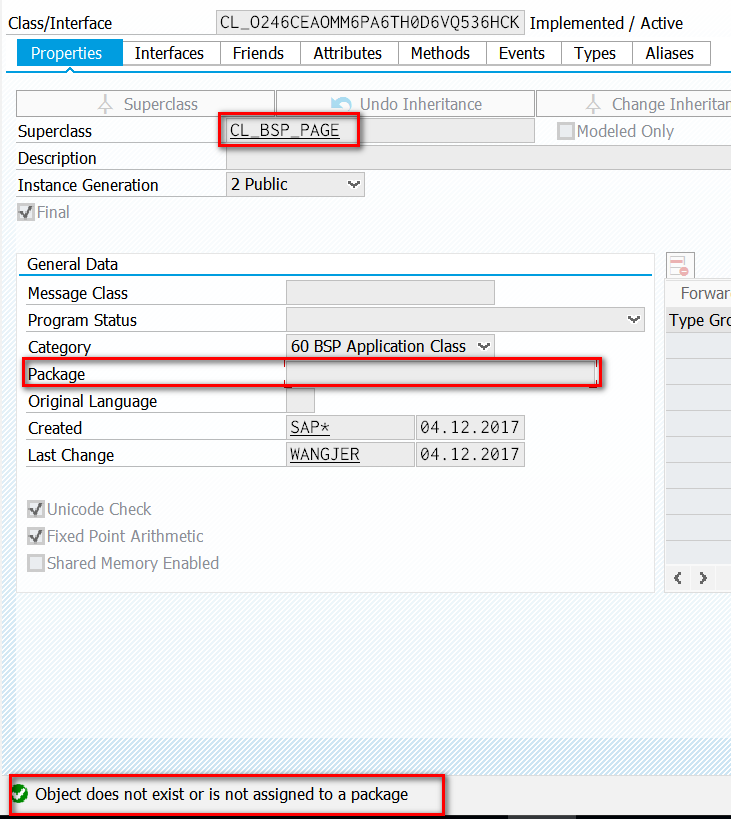This screenshot has width=731, height=819.
Task: Enable the Shared Memory Enabled checkbox
Action: coord(36,563)
